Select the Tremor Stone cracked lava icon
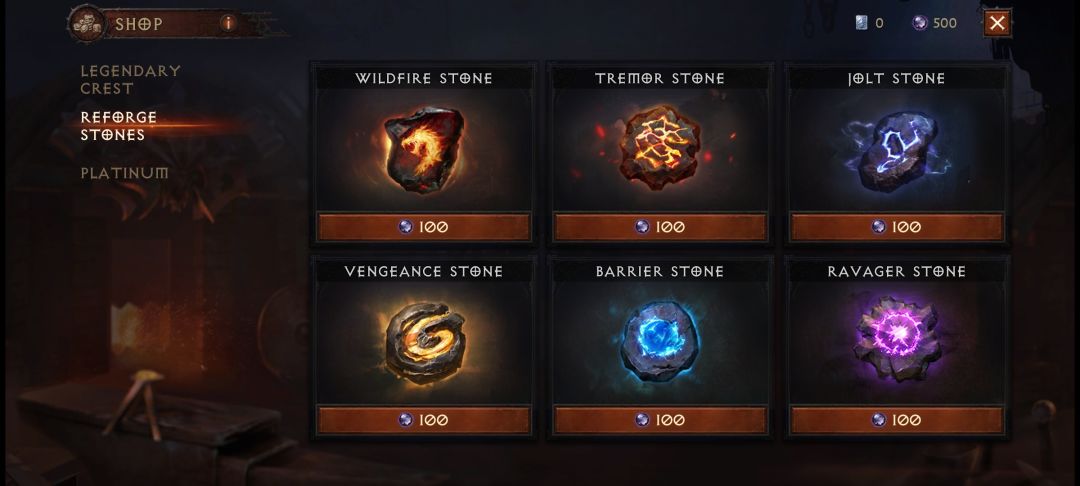Screen dimensions: 1080x486 click(x=659, y=147)
